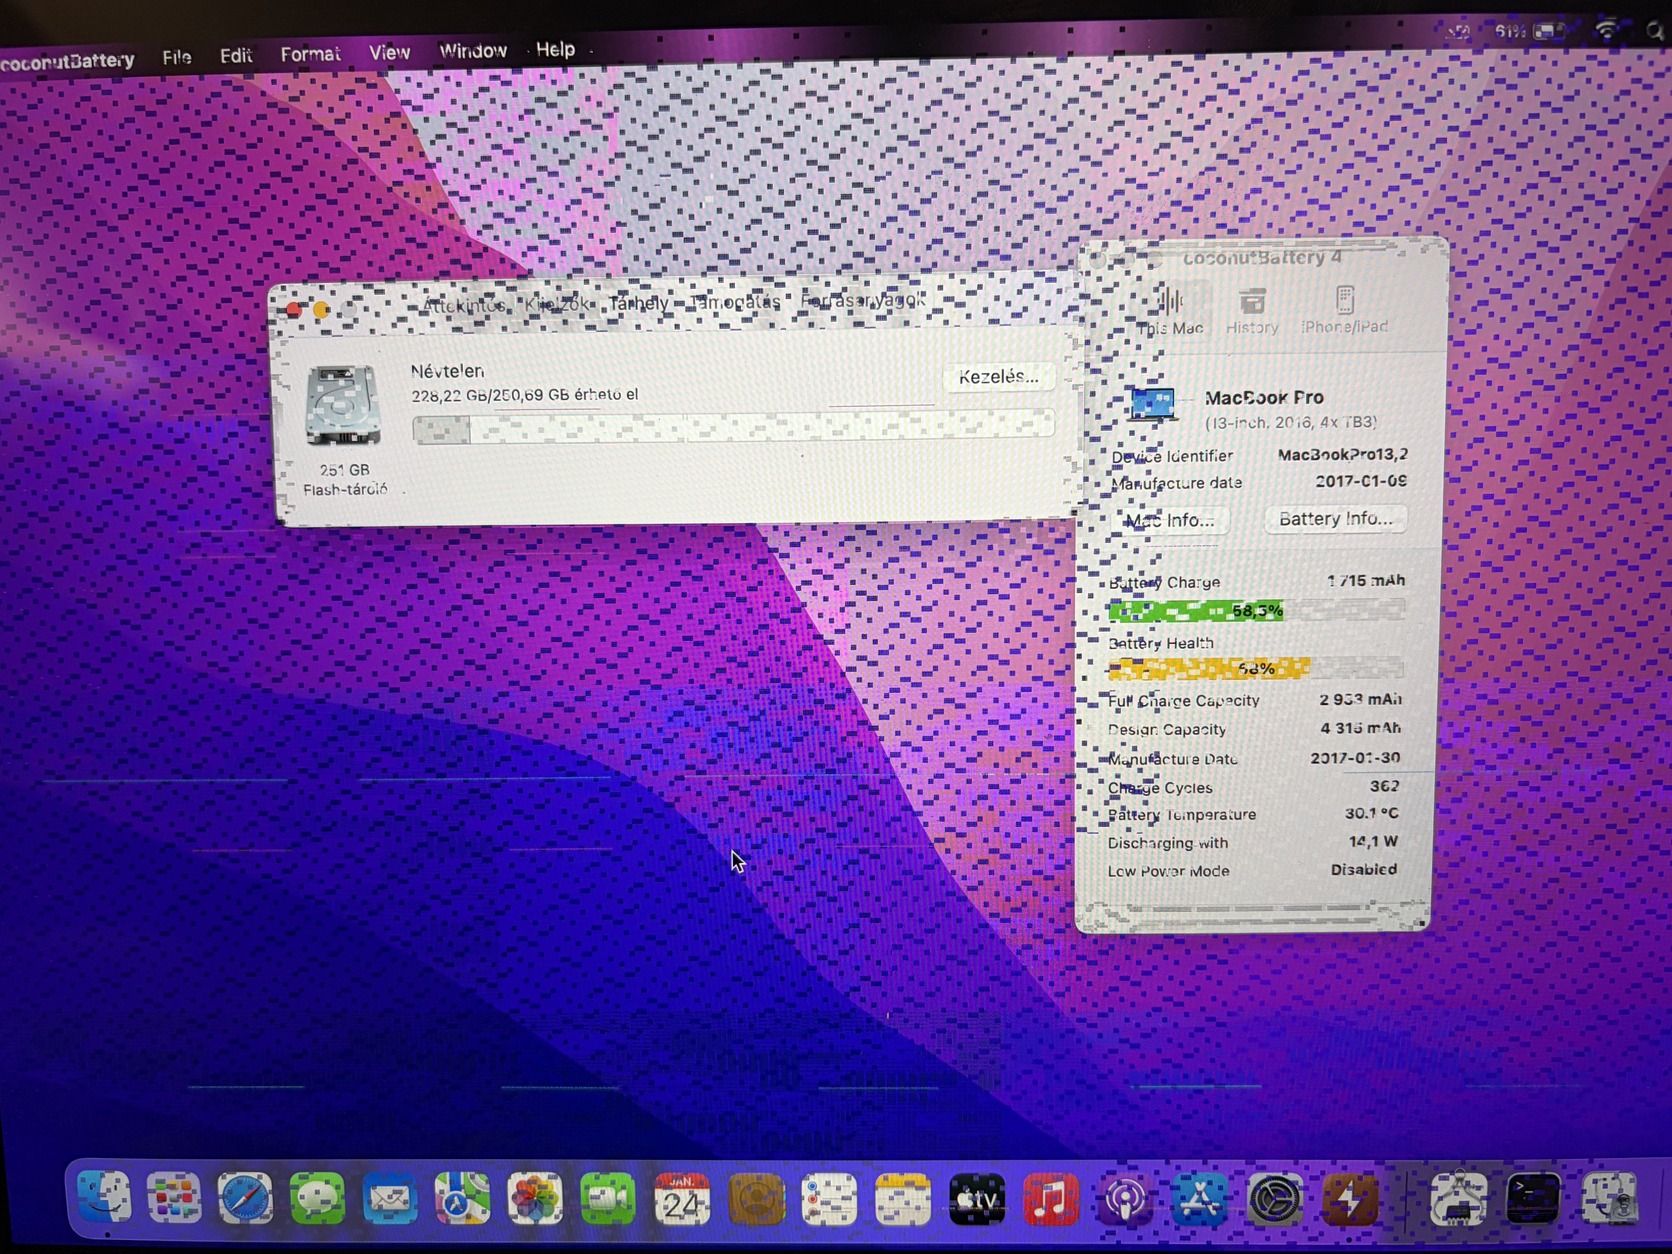Click the Mac Info... button
Viewport: 1672px width, 1254px height.
(1170, 520)
